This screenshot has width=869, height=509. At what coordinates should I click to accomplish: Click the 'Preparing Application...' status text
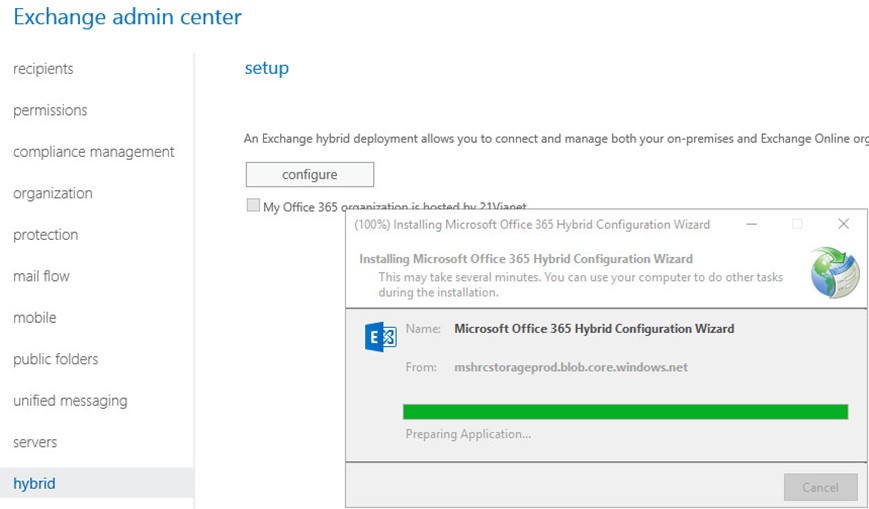point(468,434)
